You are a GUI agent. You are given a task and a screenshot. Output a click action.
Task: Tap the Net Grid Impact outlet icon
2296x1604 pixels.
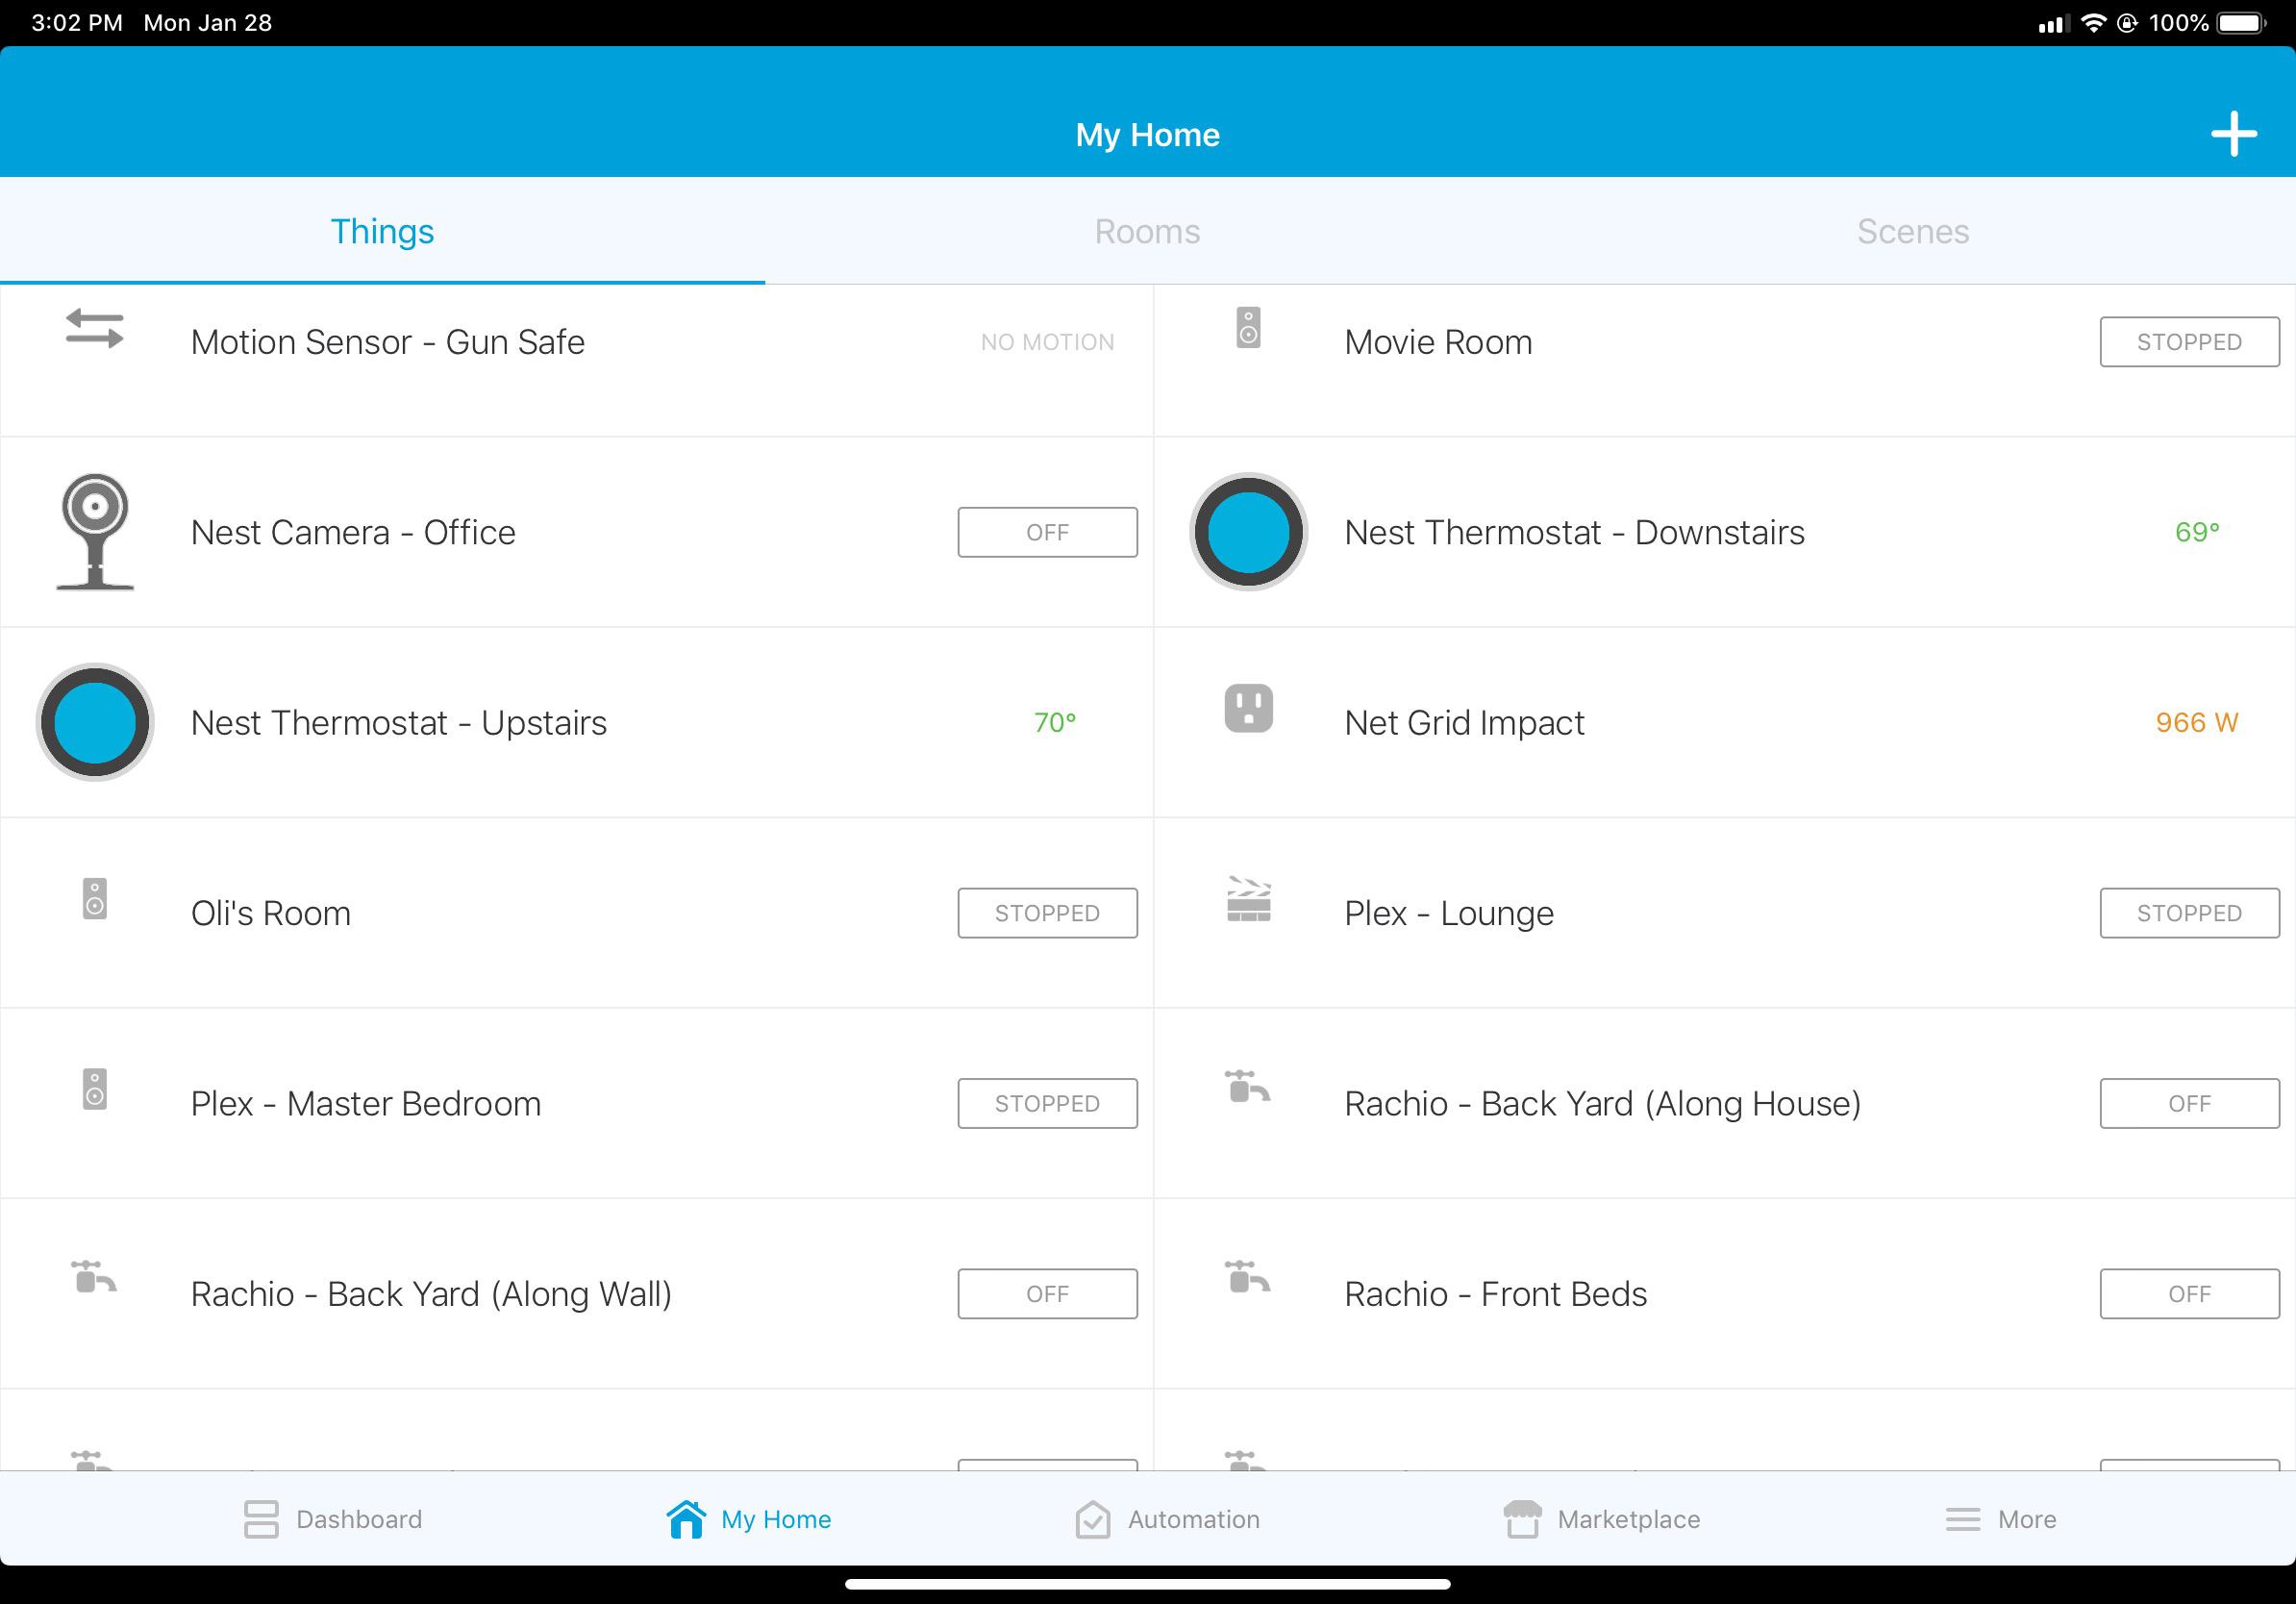point(1248,708)
